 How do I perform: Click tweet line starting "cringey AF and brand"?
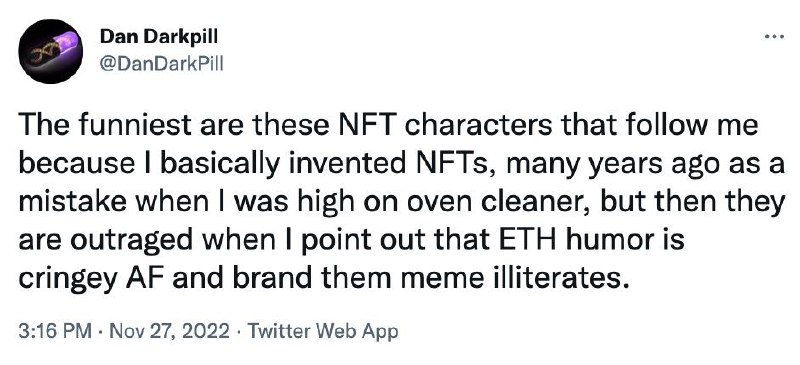click(x=321, y=278)
